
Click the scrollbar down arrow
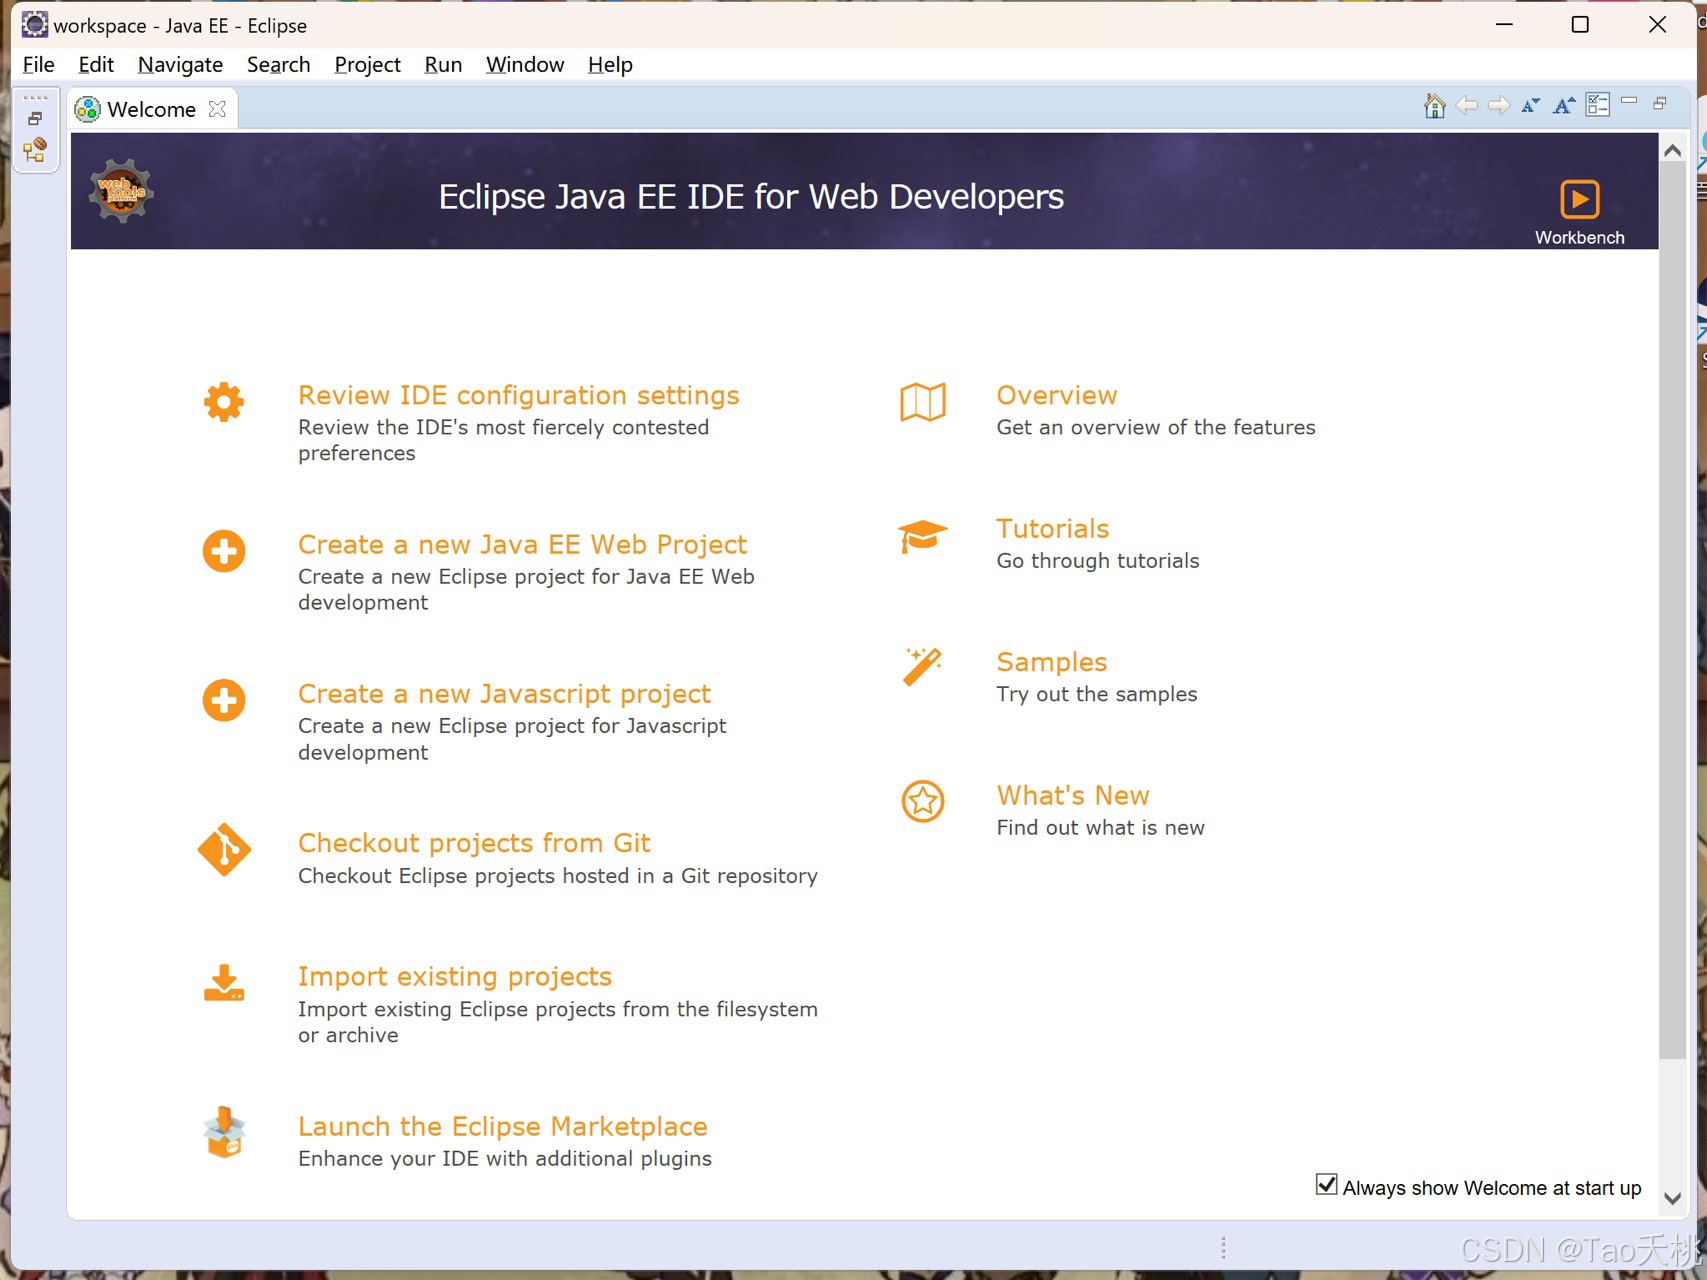pyautogui.click(x=1672, y=1197)
